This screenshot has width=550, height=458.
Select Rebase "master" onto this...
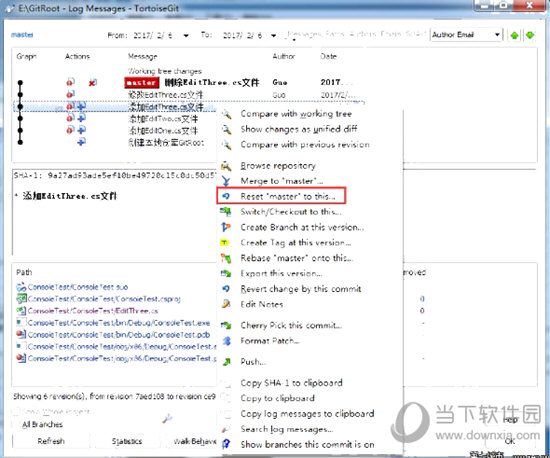coord(297,258)
